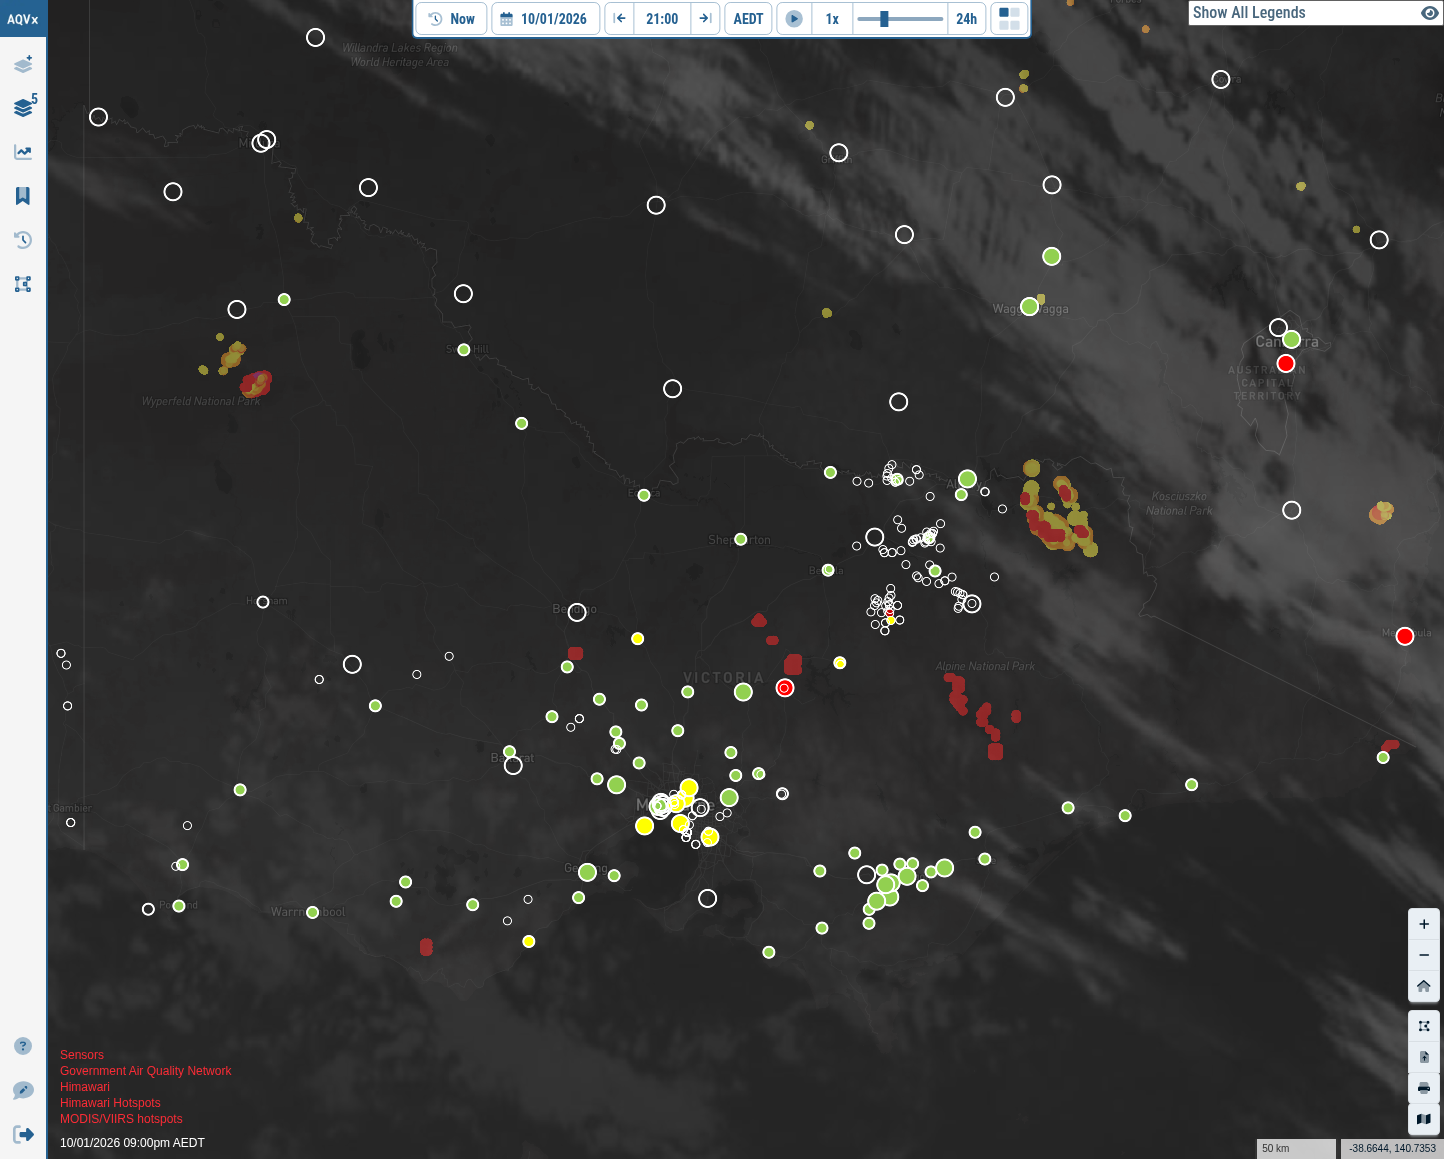This screenshot has width=1444, height=1159.
Task: Open the AEDT timezone selector
Action: [748, 19]
